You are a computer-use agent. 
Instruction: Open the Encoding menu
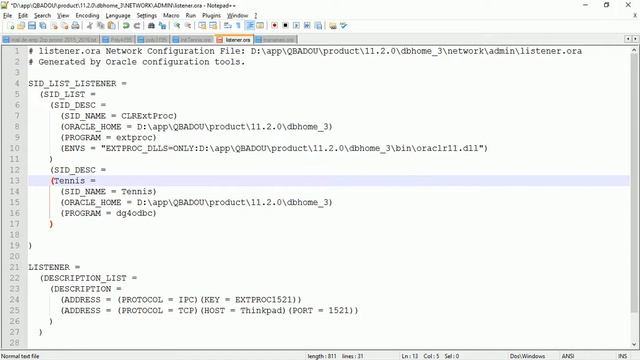pos(87,16)
